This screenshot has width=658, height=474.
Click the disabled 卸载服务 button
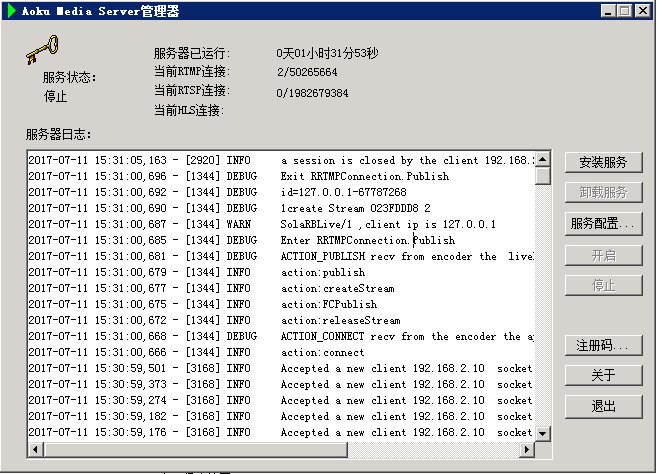tap(603, 193)
